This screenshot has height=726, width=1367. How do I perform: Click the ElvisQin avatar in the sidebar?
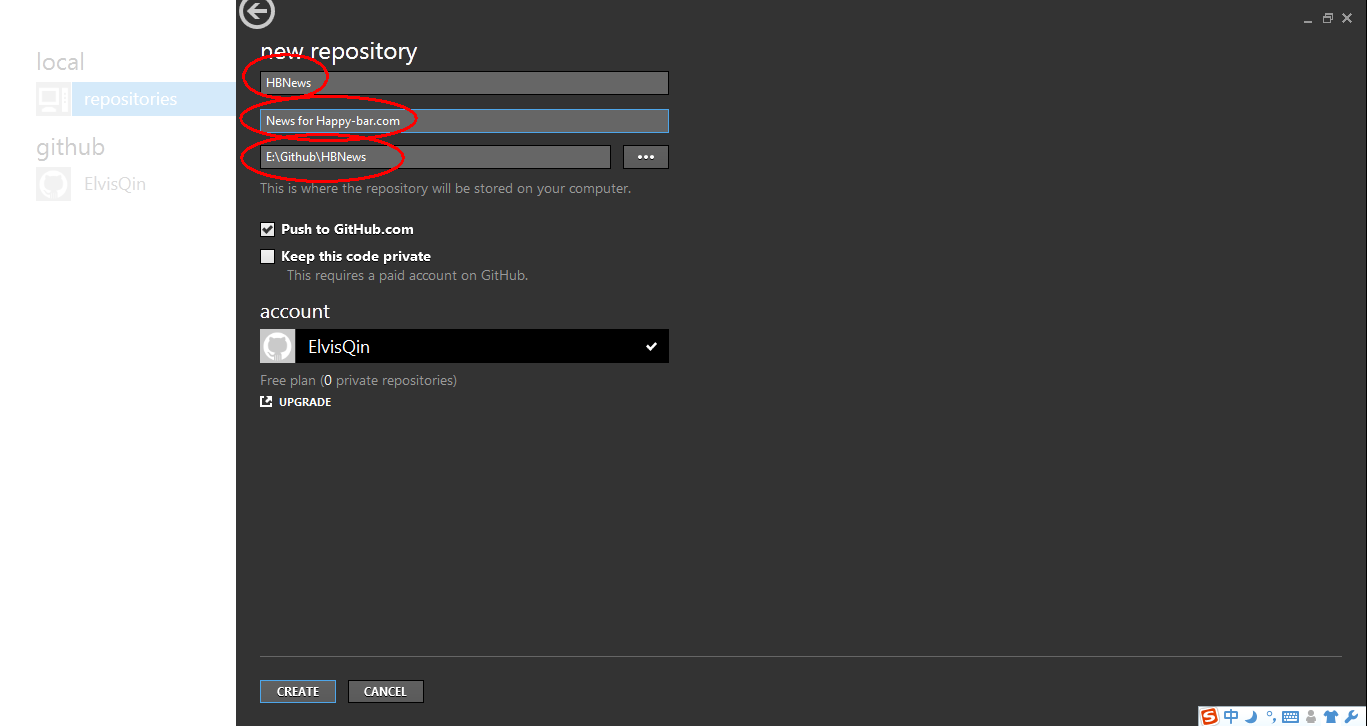pyautogui.click(x=53, y=184)
